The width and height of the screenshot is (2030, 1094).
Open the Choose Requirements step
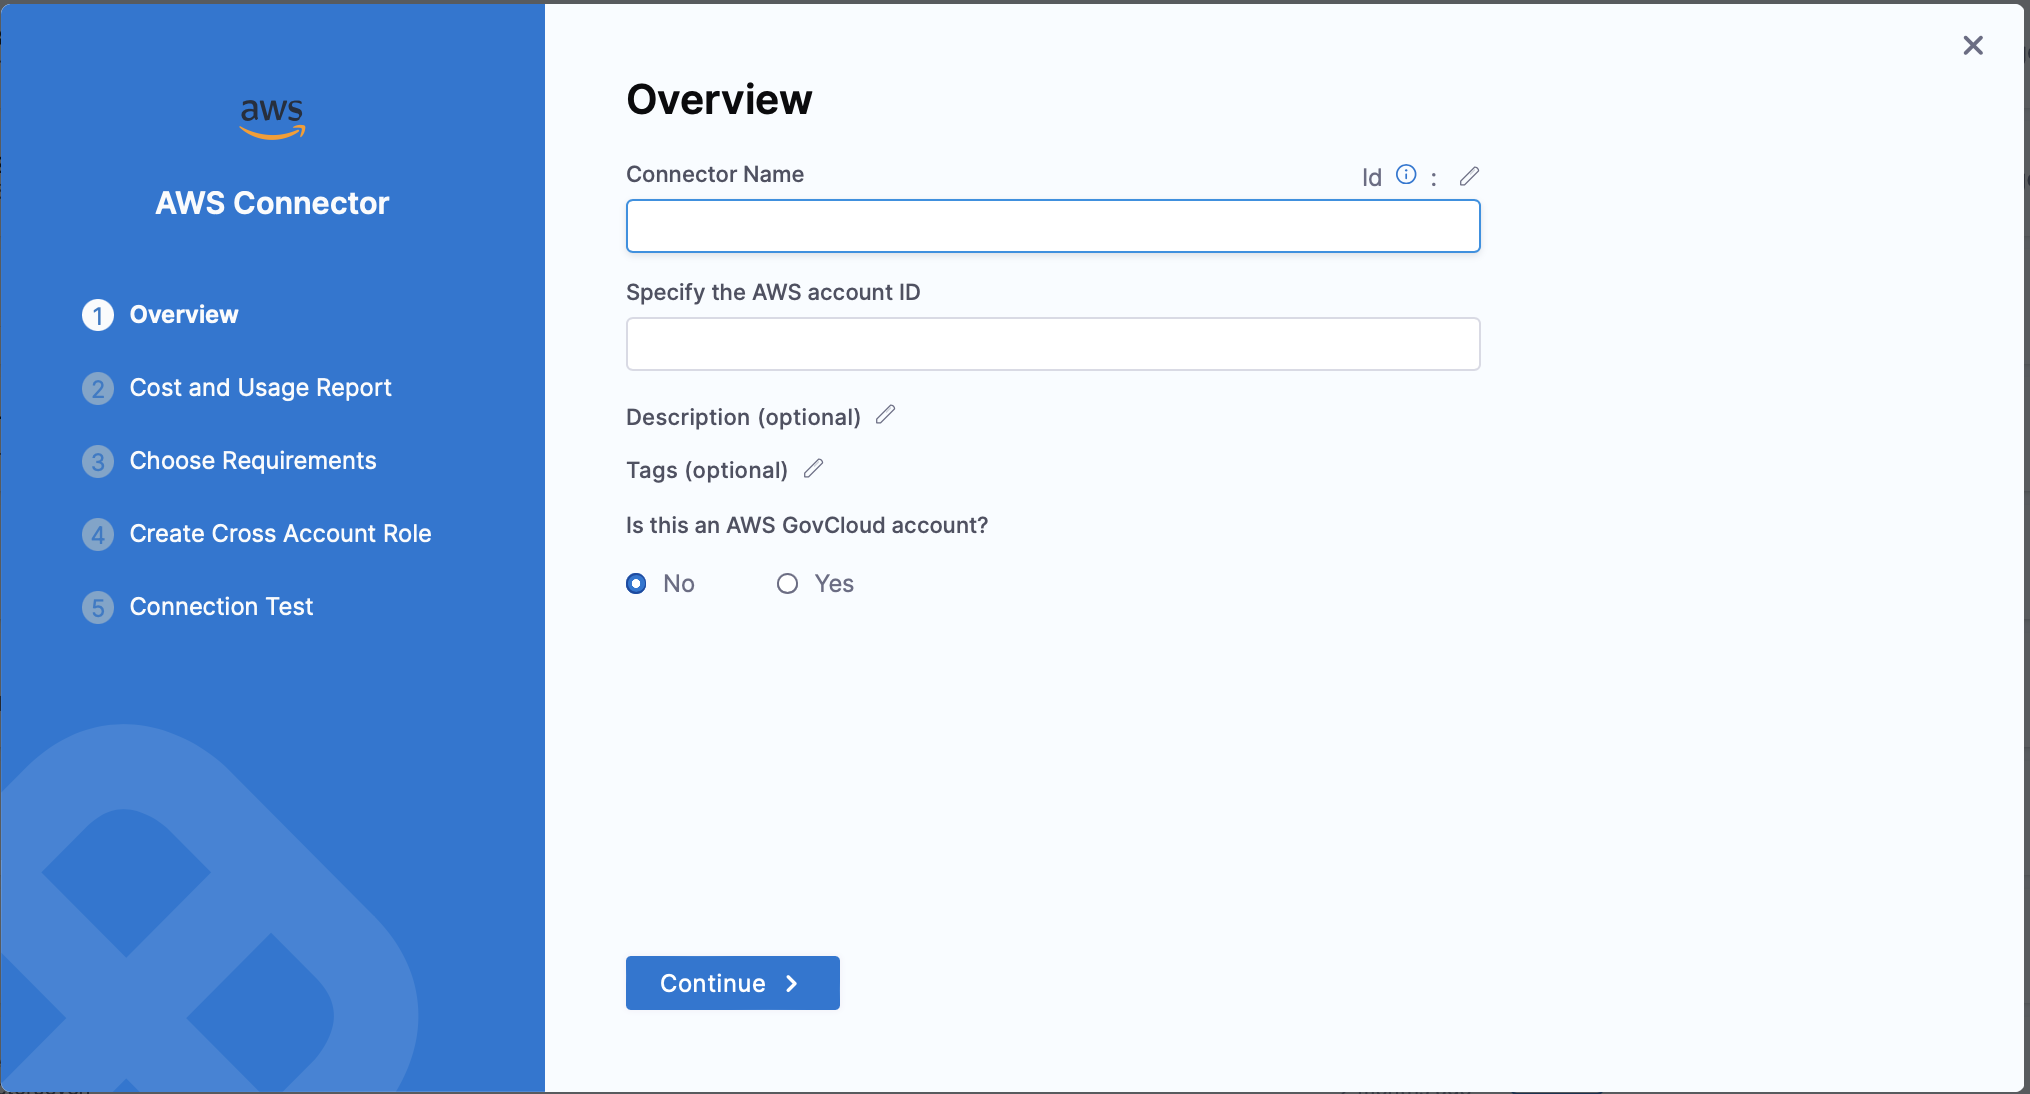253,461
